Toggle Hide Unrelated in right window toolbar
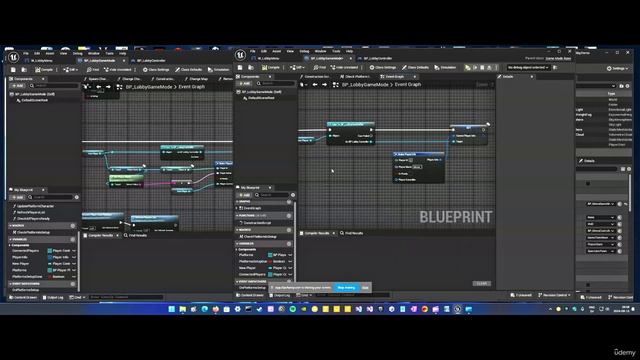Viewport: 640px width, 360px height. click(x=344, y=67)
